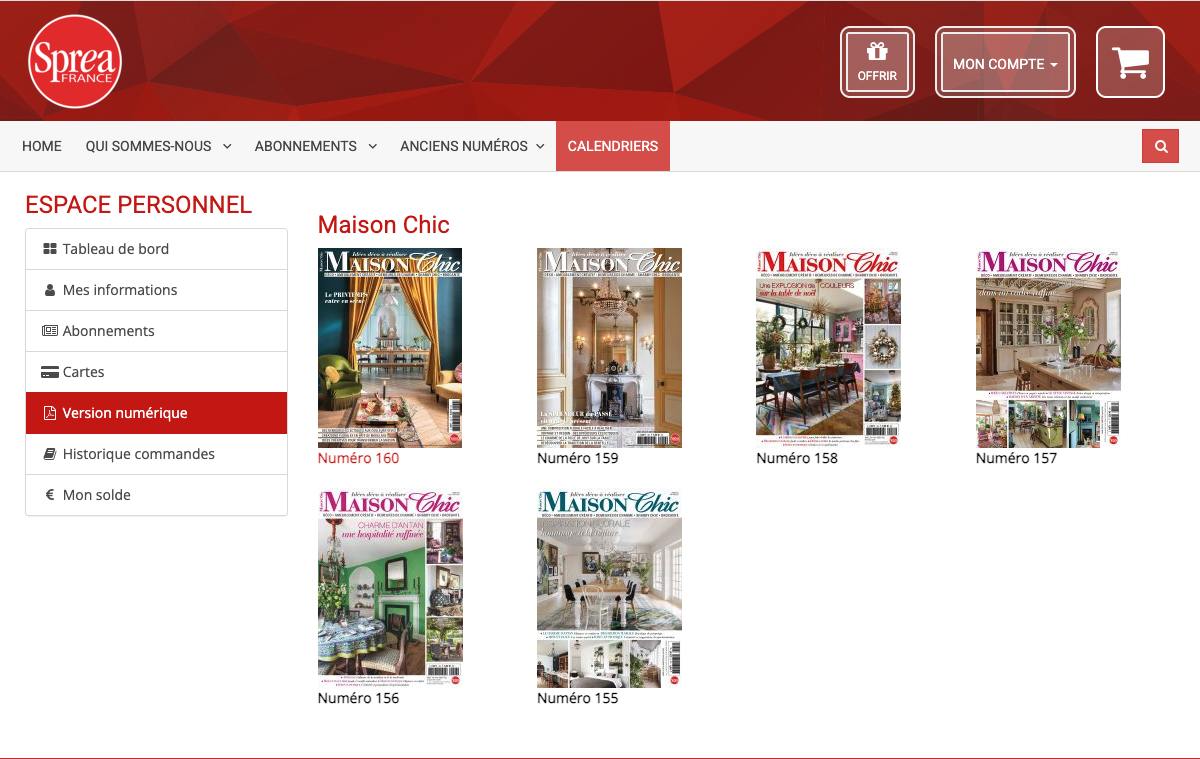This screenshot has width=1200, height=759.
Task: Open the shopping cart icon
Action: coord(1130,62)
